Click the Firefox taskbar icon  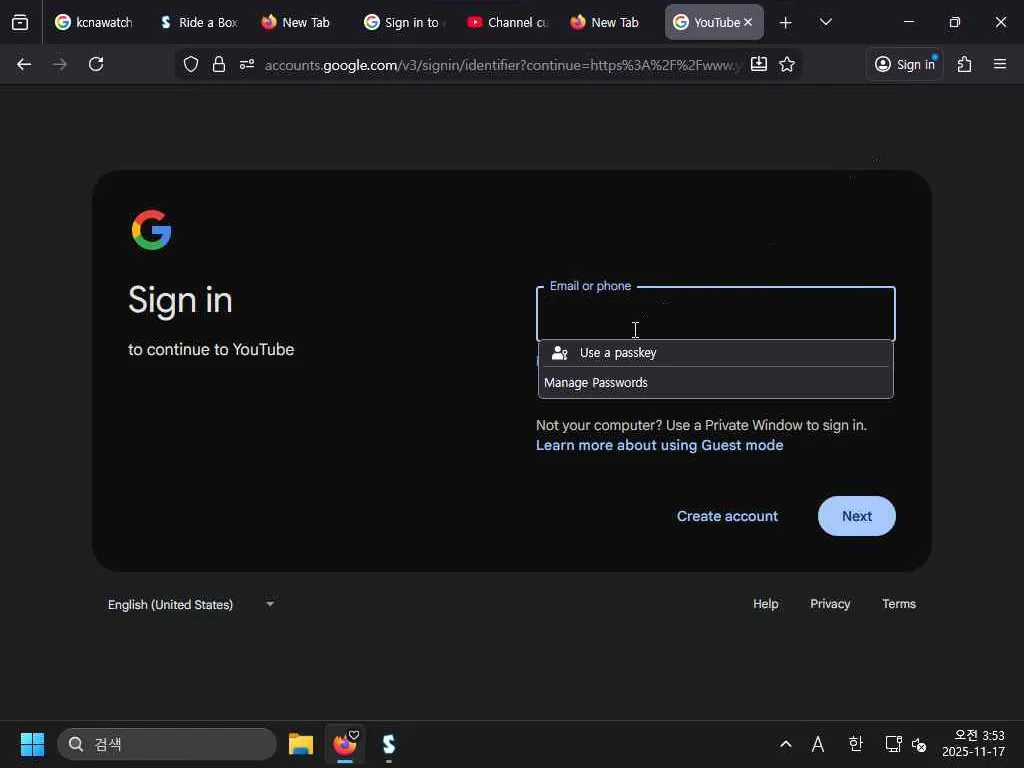pos(345,744)
